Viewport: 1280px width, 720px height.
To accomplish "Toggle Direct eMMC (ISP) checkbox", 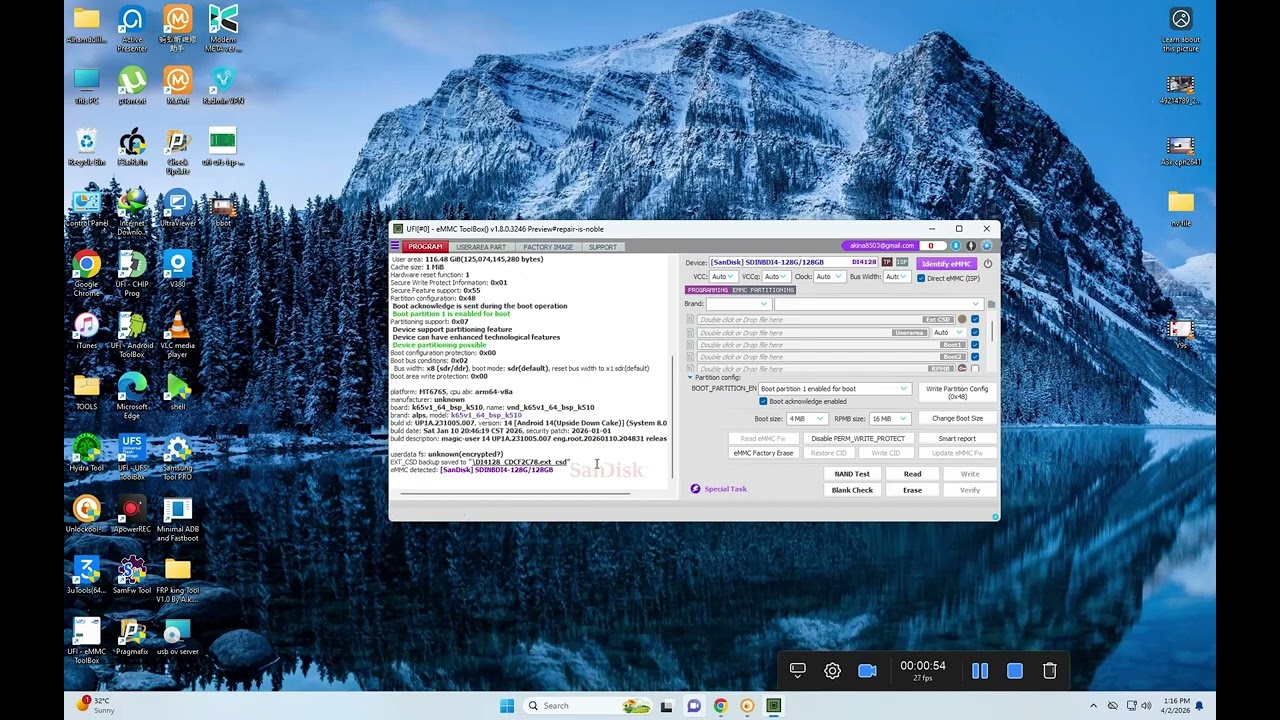I will (921, 278).
